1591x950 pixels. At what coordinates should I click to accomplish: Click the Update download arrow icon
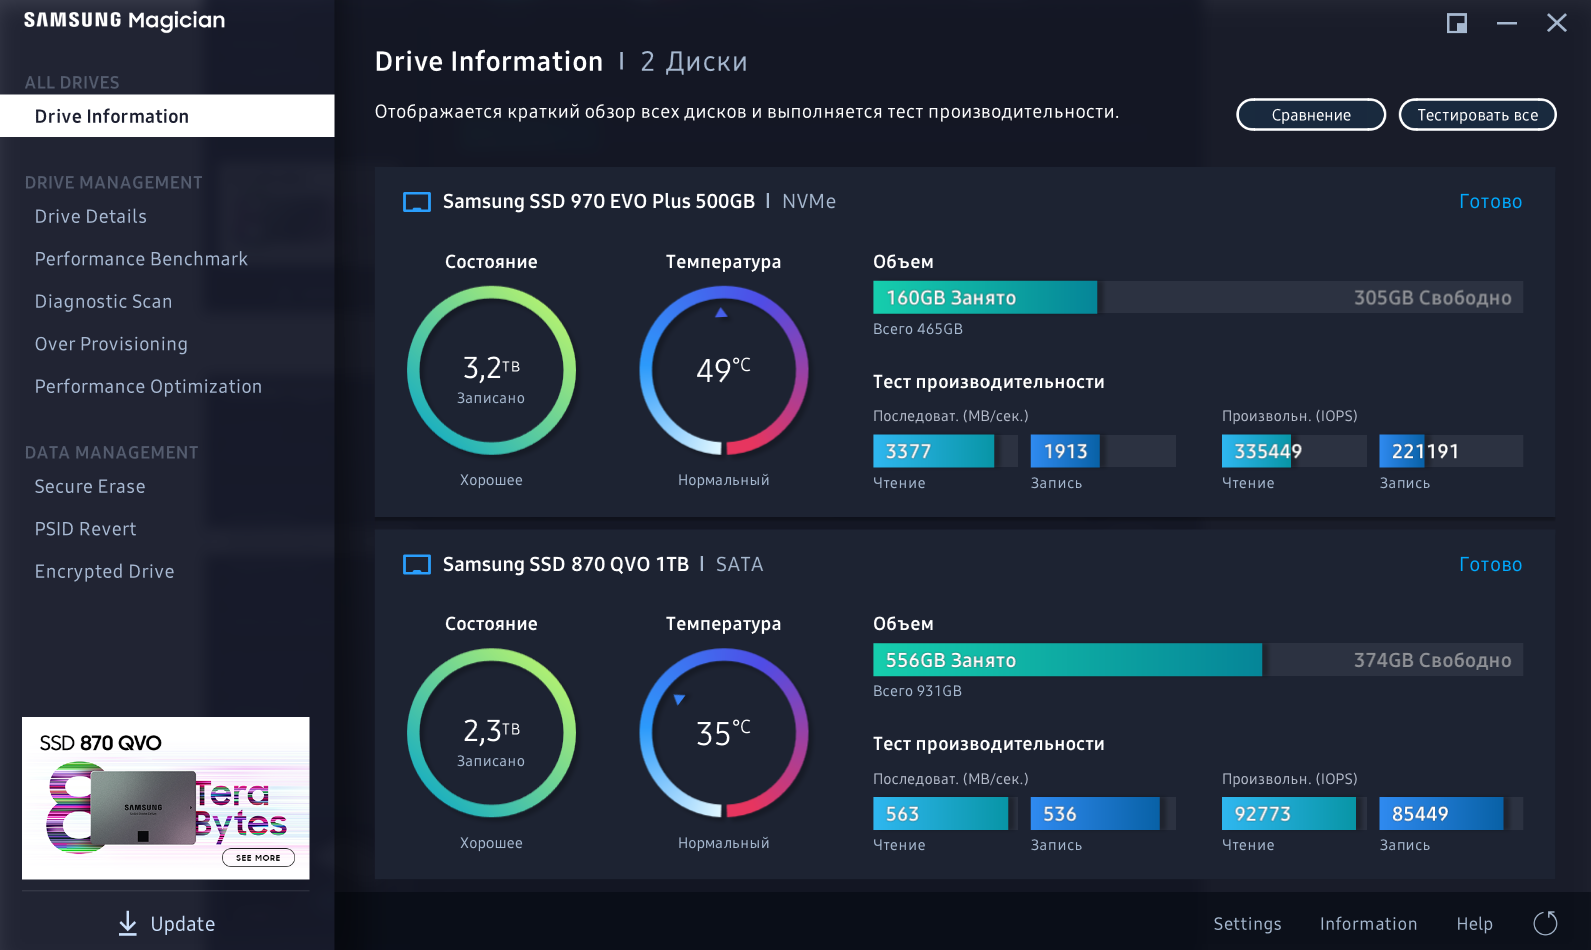pos(128,923)
